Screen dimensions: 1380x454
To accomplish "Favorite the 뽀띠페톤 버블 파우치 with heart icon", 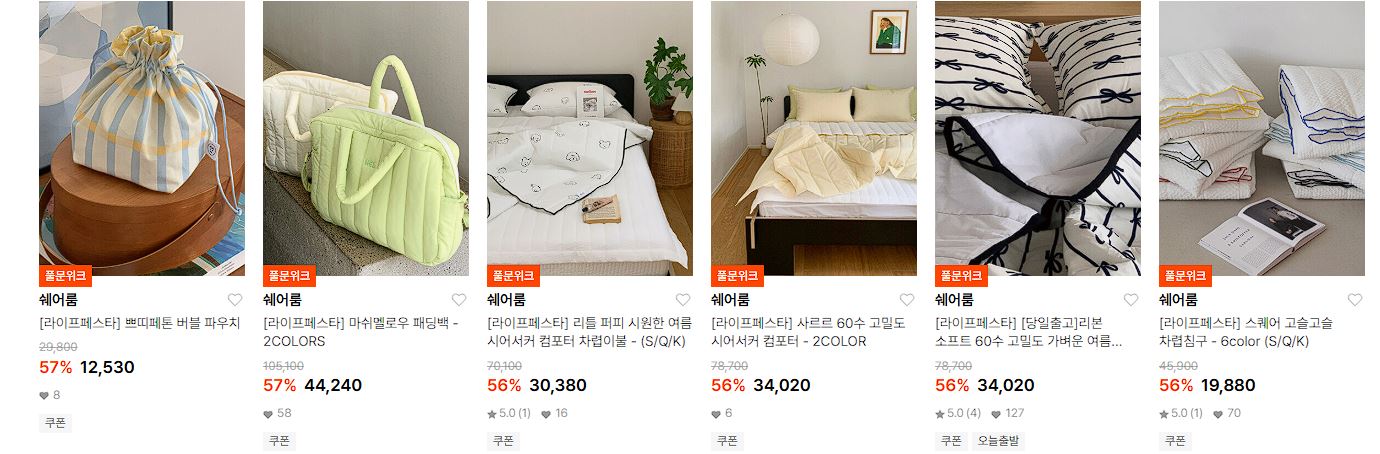I will 235,300.
